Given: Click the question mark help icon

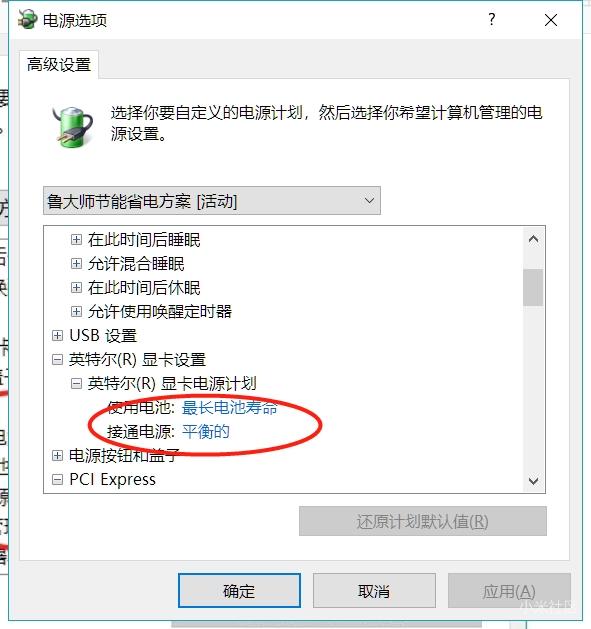Looking at the screenshot, I should pyautogui.click(x=491, y=19).
